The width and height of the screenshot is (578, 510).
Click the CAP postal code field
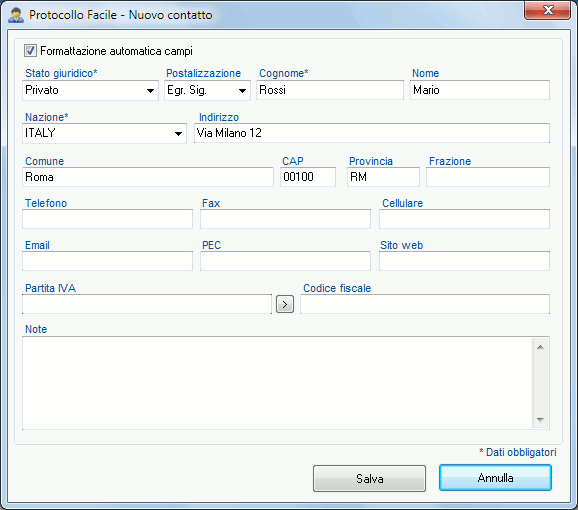click(308, 177)
